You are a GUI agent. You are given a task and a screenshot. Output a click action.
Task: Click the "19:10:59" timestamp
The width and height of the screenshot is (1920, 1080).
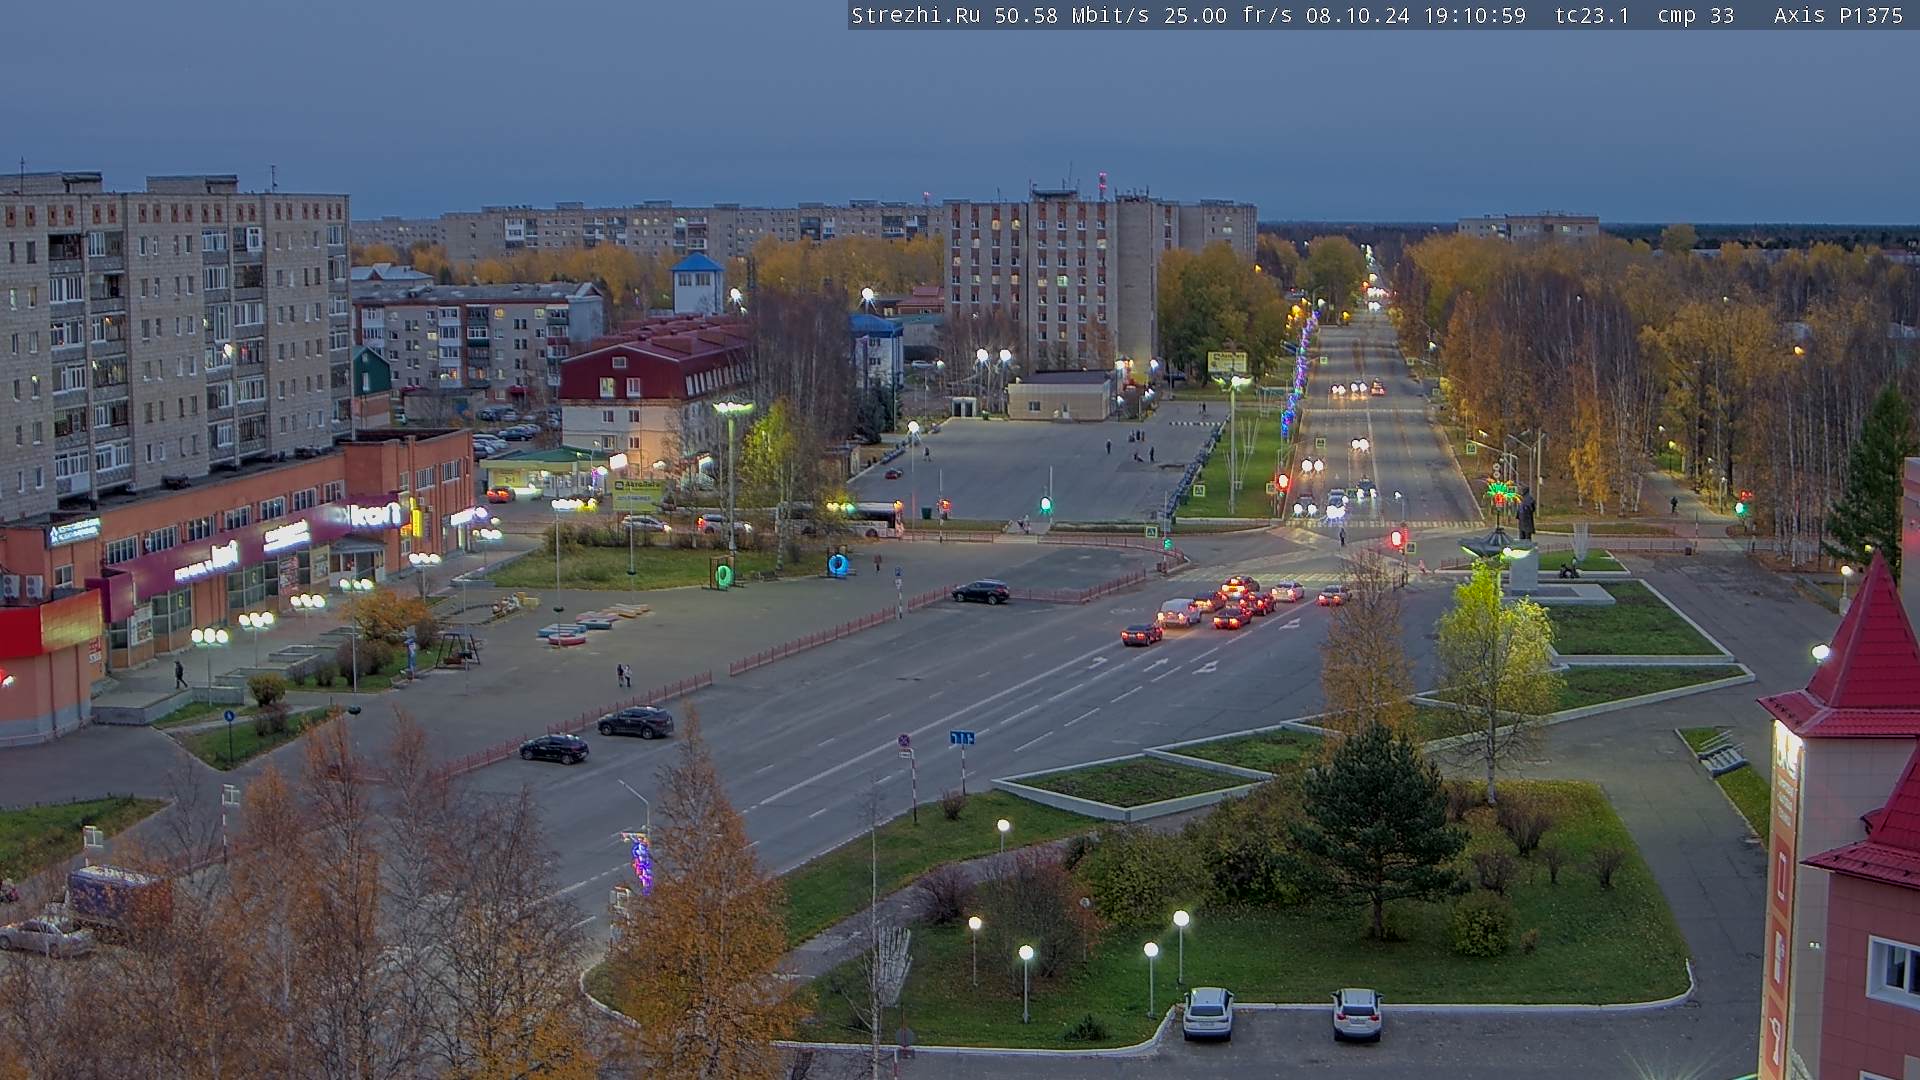coord(1475,16)
